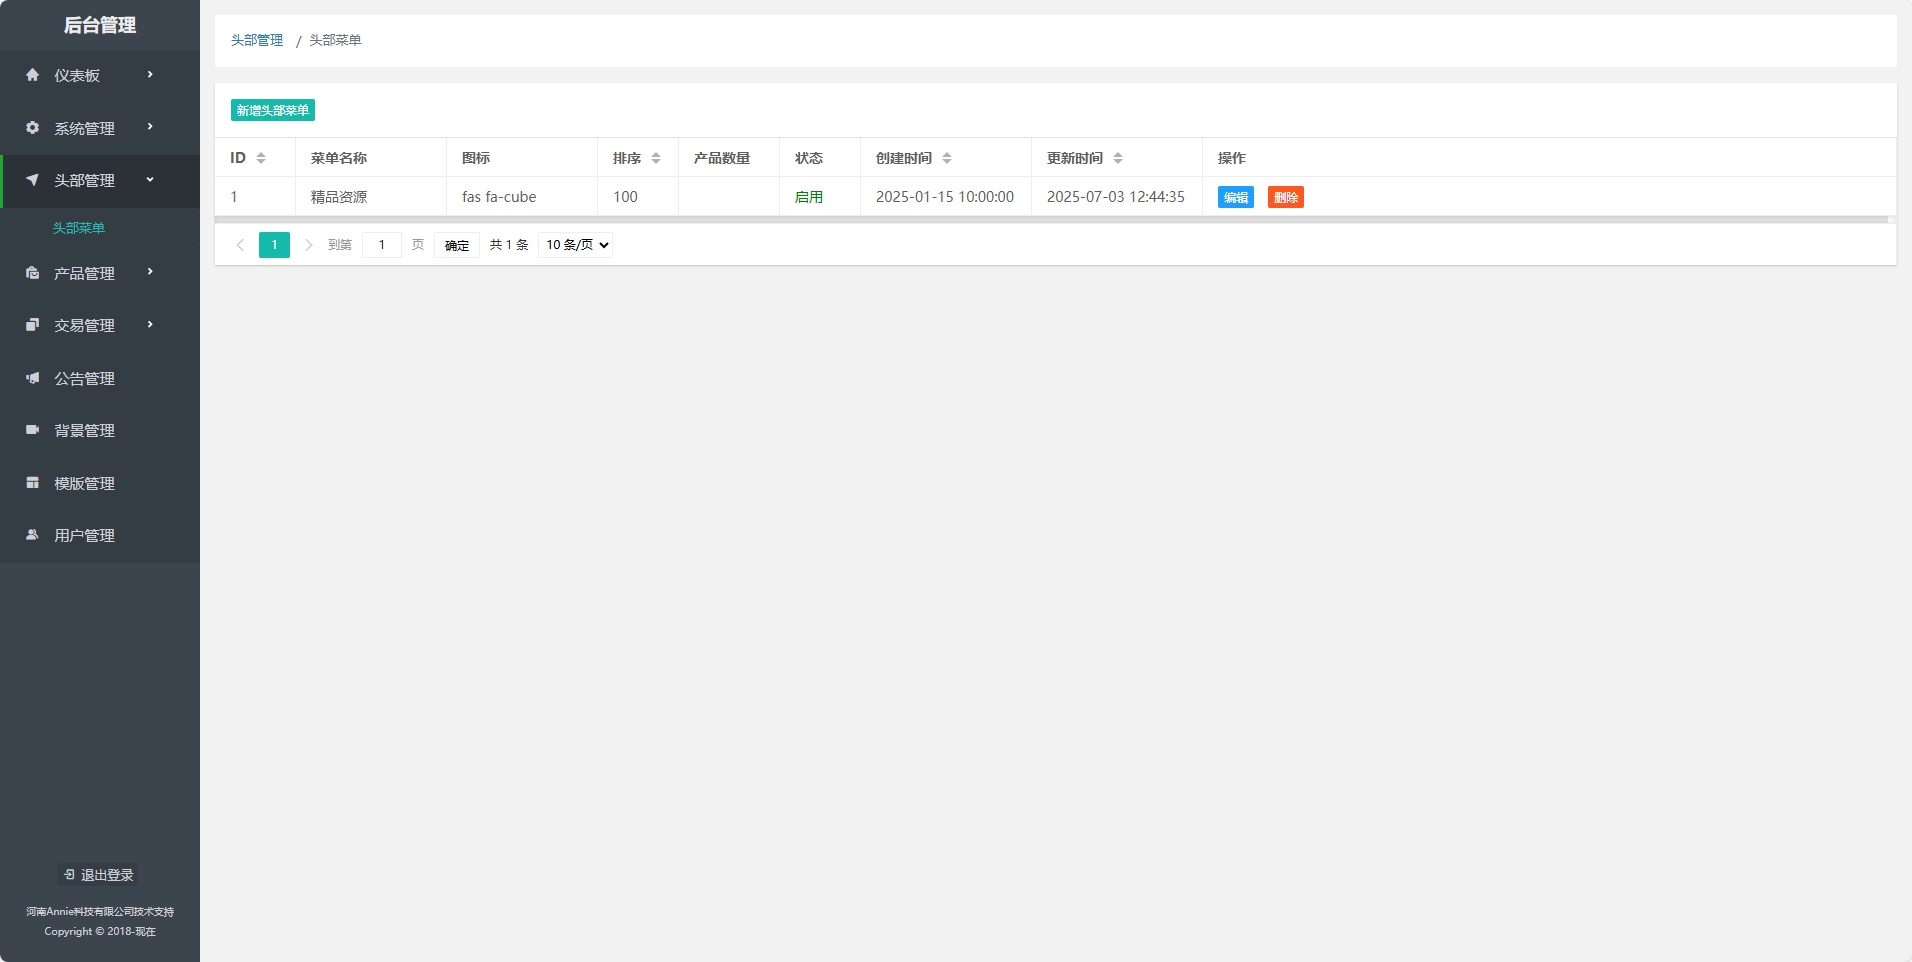The width and height of the screenshot is (1912, 962).
Task: Click the megaphone icon for 公告管理
Action: [x=32, y=378]
